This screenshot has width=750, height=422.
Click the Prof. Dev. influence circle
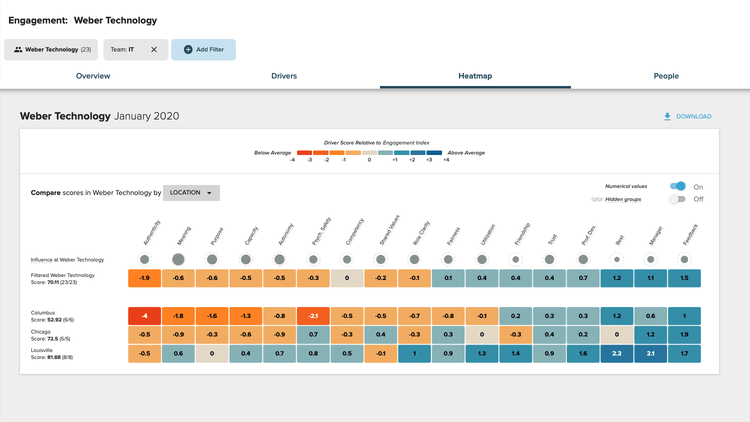click(x=583, y=259)
